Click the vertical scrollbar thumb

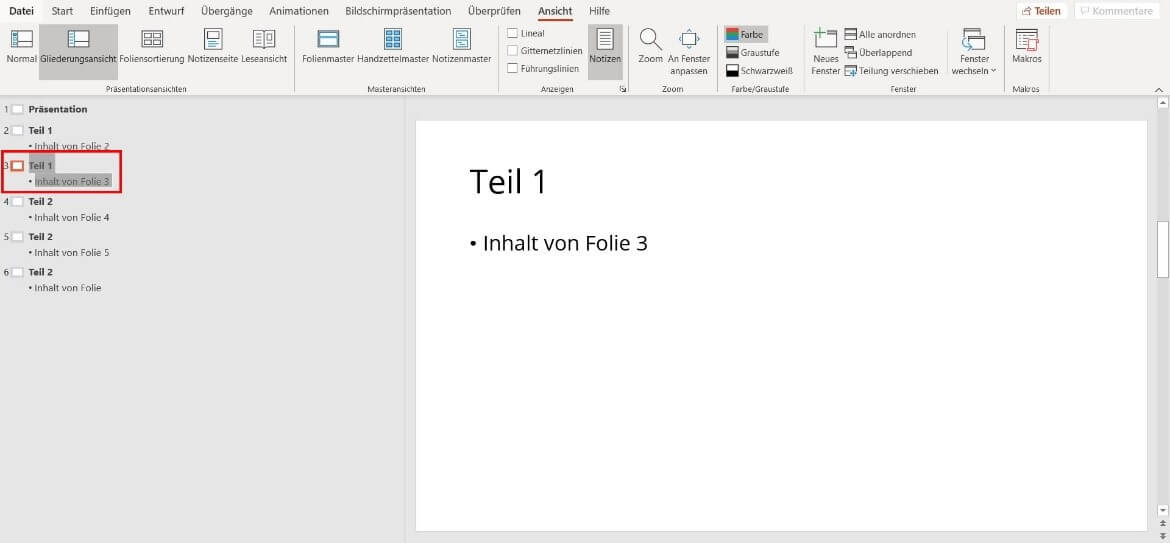click(x=1162, y=248)
